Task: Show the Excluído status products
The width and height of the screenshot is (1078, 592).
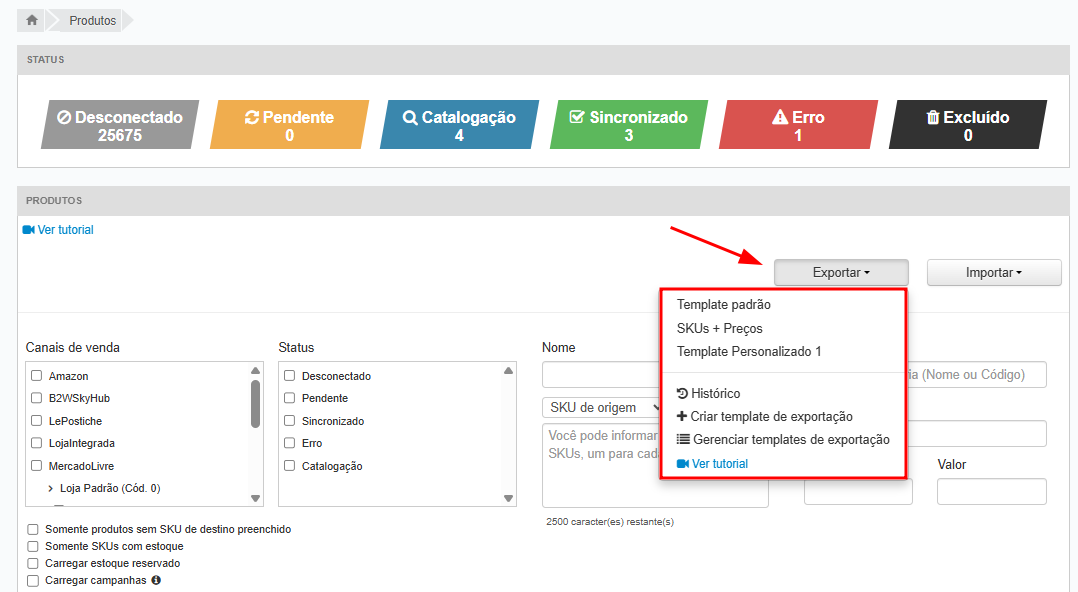Action: coord(967,125)
